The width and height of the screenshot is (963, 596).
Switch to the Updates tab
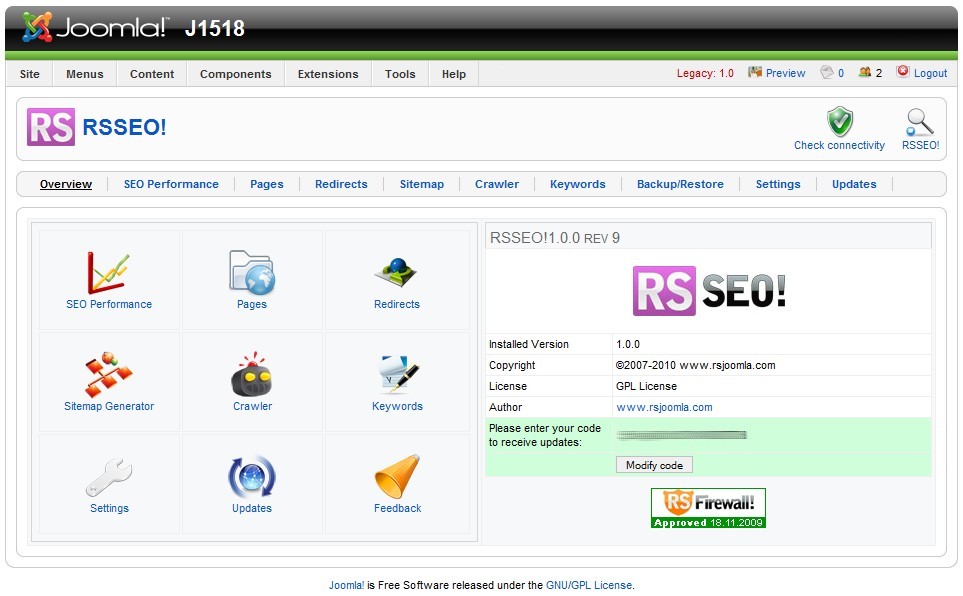coord(854,184)
